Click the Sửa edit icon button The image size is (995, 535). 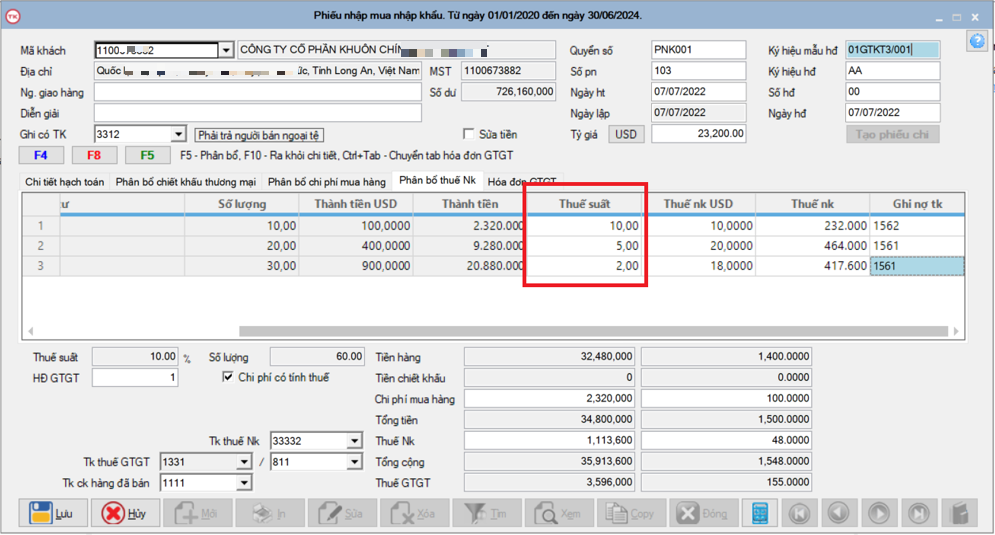344,513
